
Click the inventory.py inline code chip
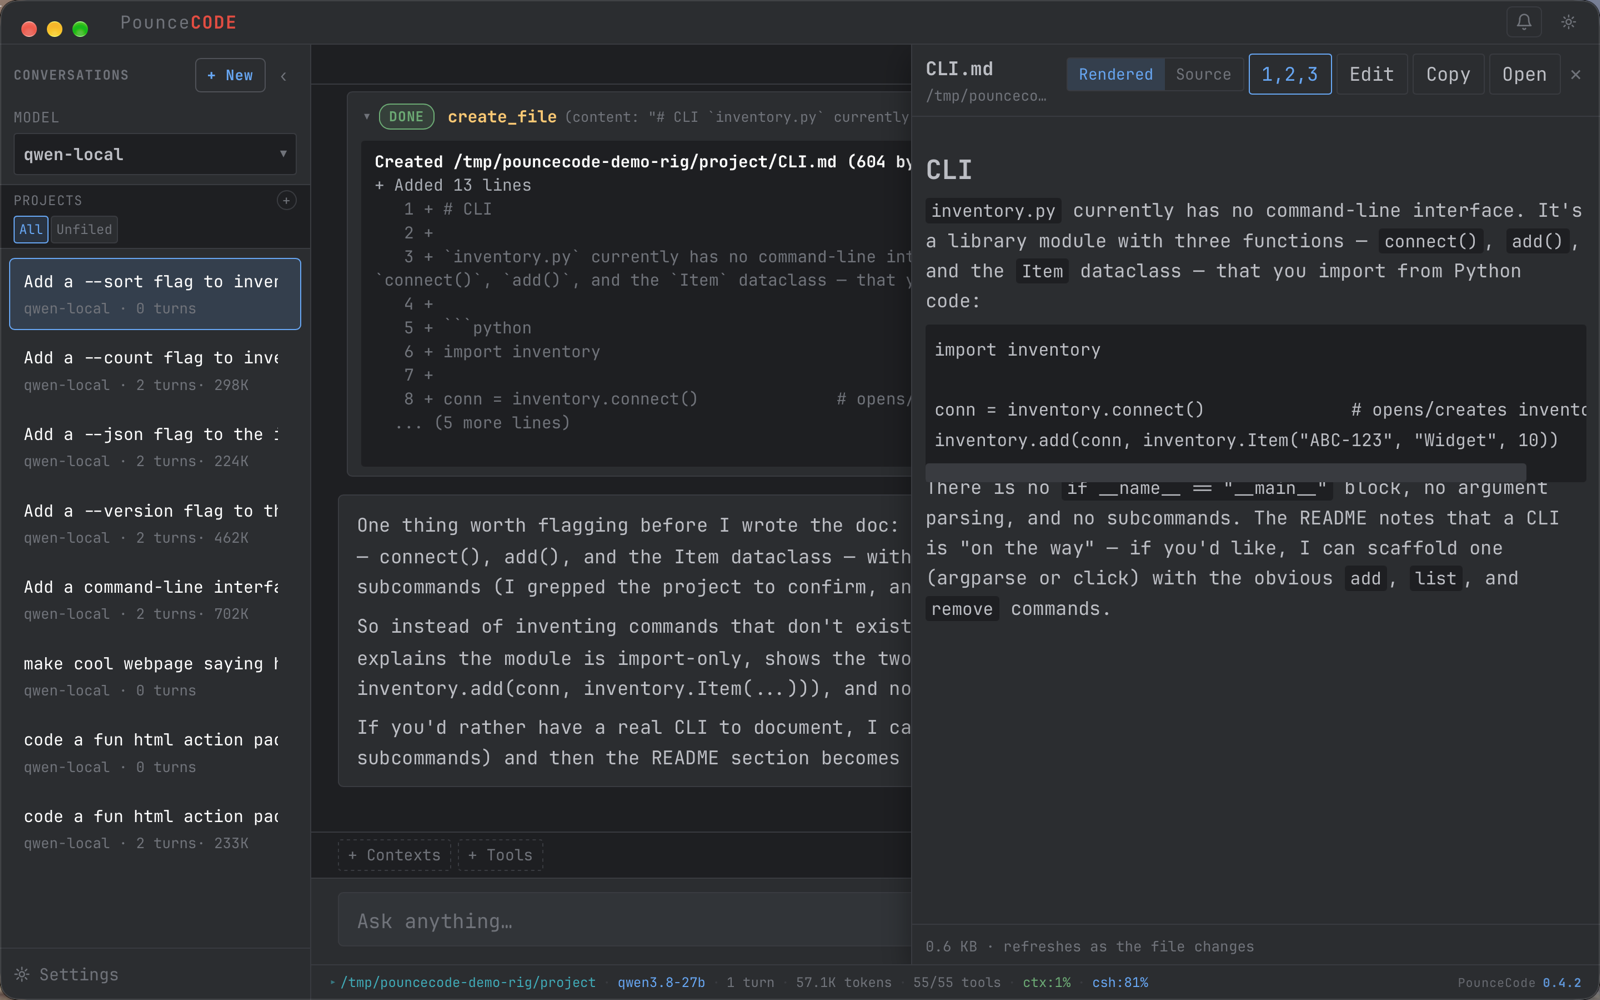point(993,211)
